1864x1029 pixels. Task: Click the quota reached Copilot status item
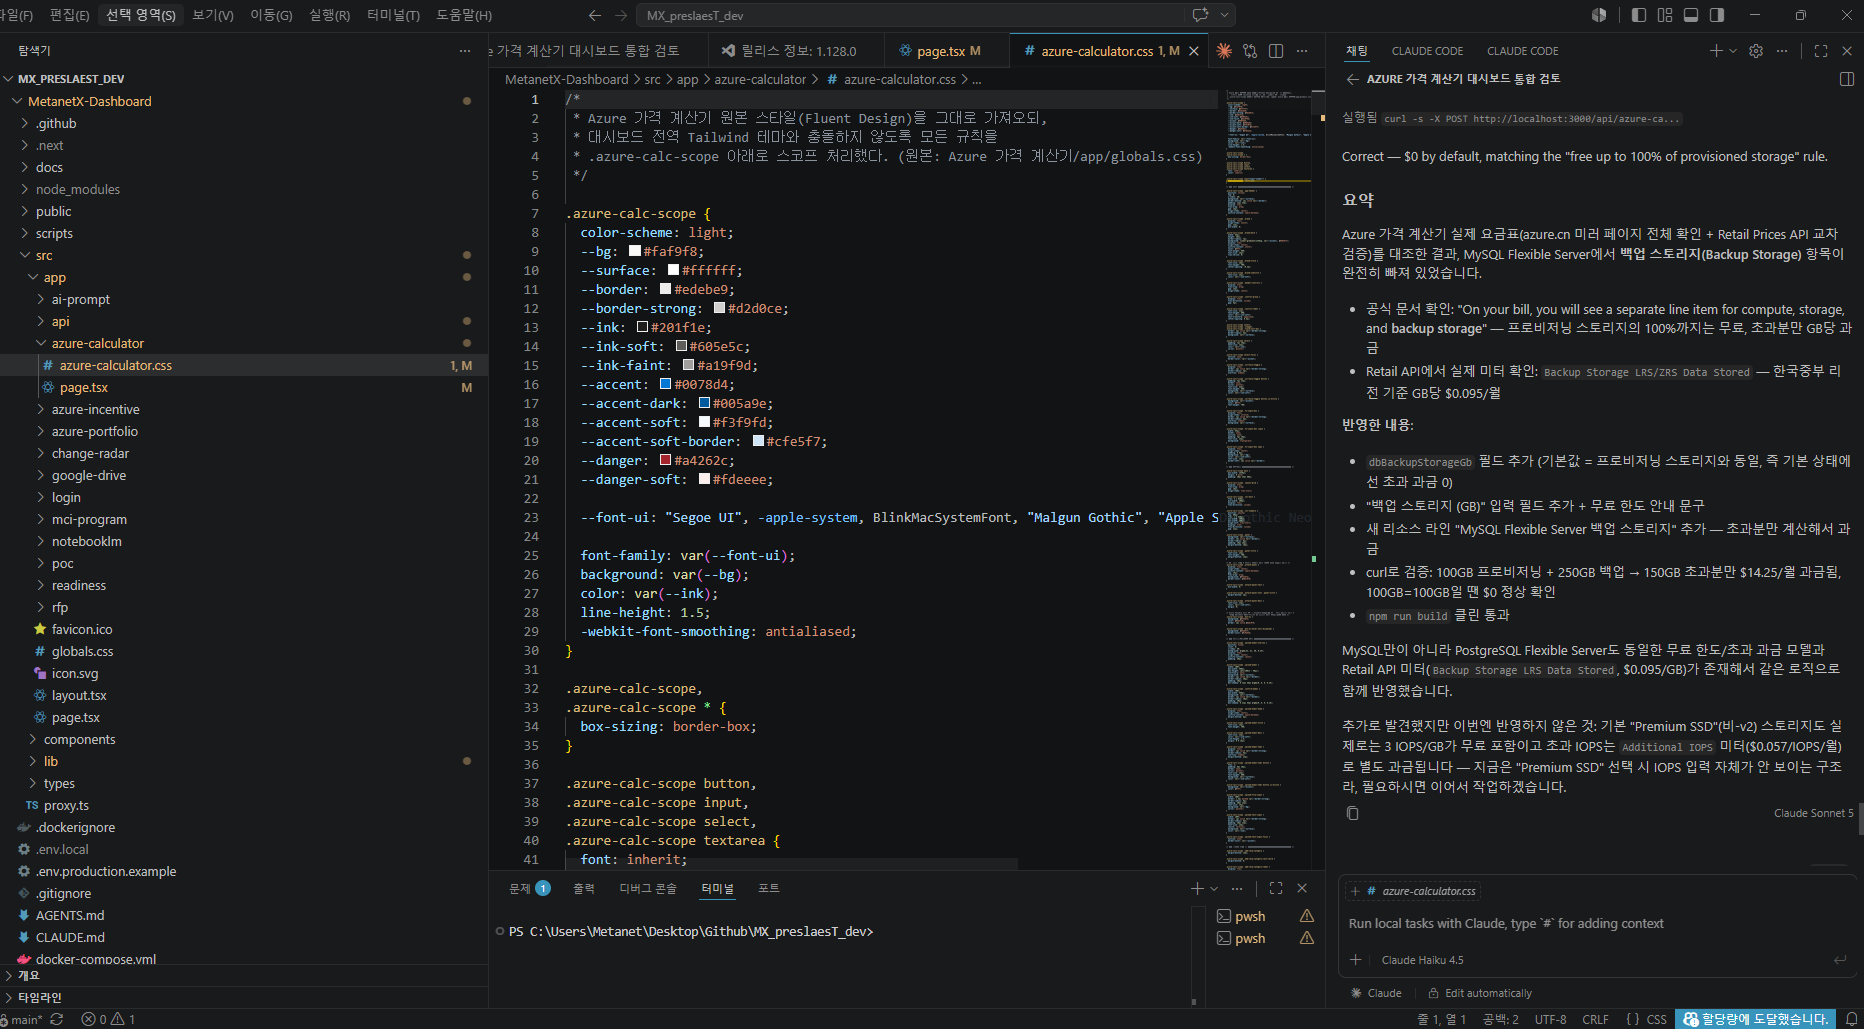click(1756, 1019)
